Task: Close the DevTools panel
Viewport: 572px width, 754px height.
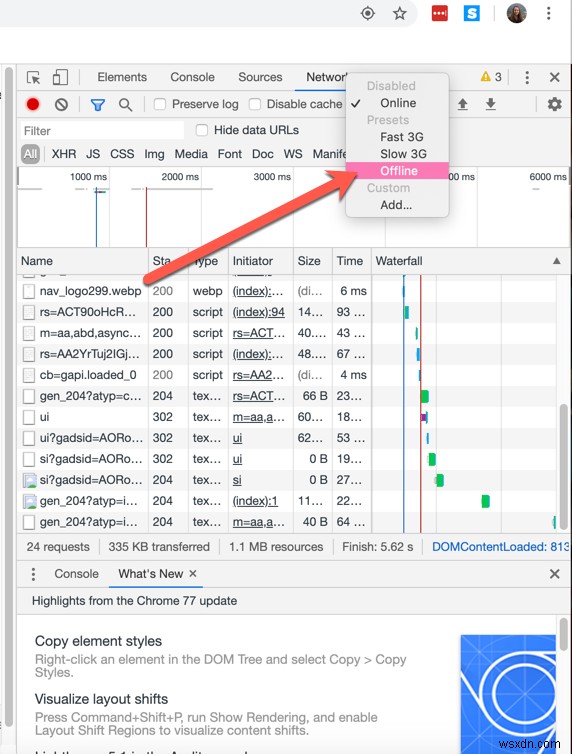Action: pos(554,77)
